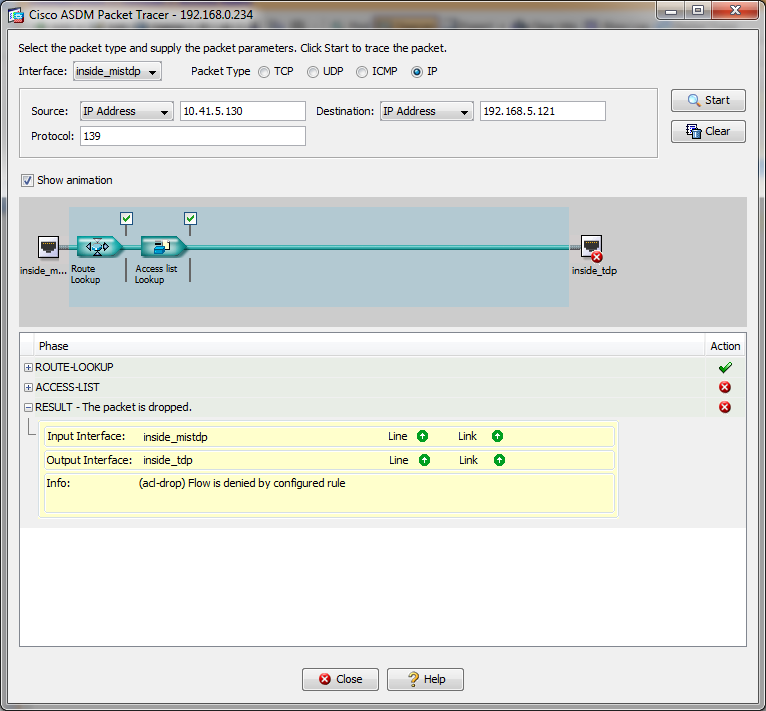Select the UDP packet type
Image resolution: width=766 pixels, height=711 pixels.
coord(313,72)
